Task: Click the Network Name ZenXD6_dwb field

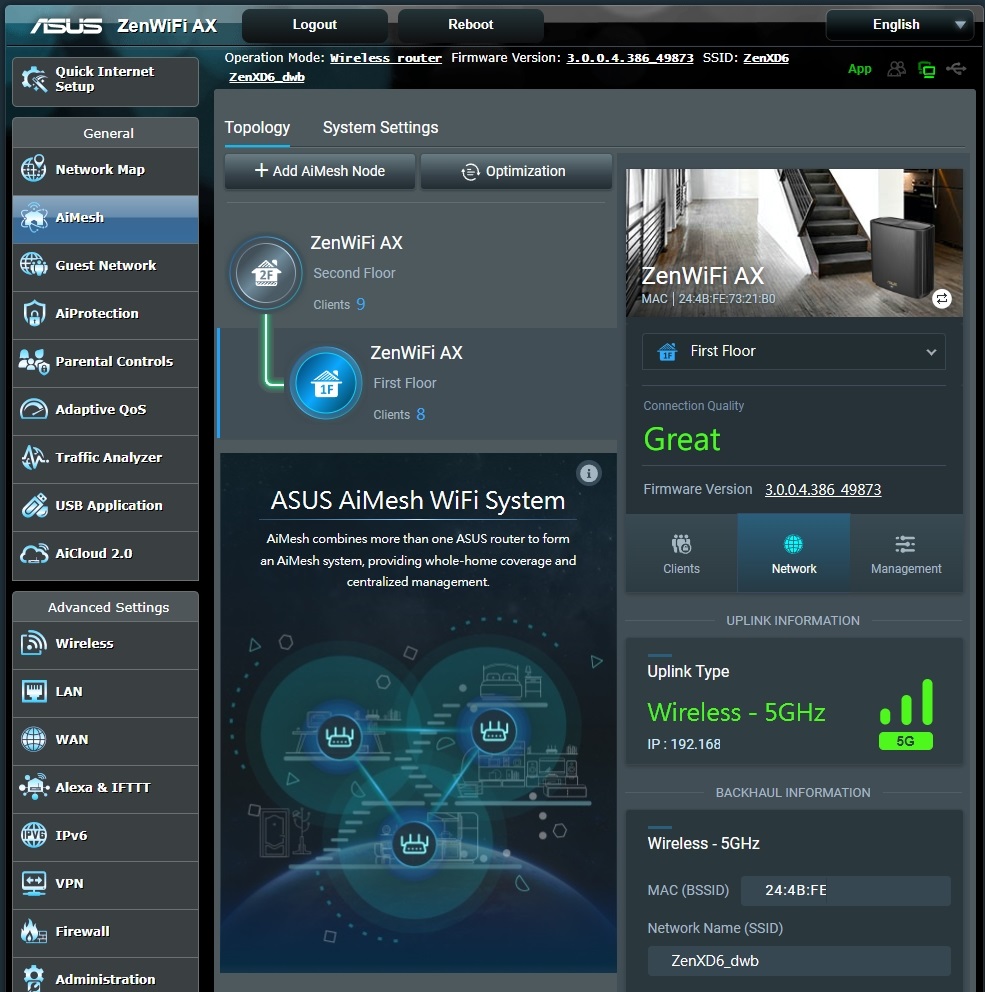Action: pyautogui.click(x=799, y=960)
